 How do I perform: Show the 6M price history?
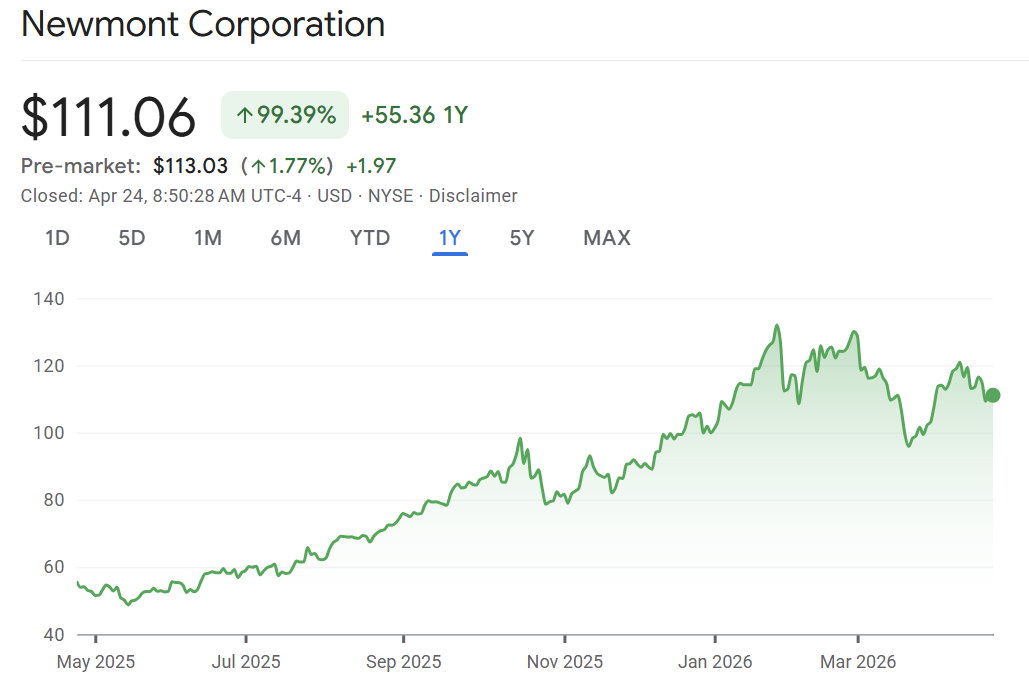pyautogui.click(x=285, y=238)
